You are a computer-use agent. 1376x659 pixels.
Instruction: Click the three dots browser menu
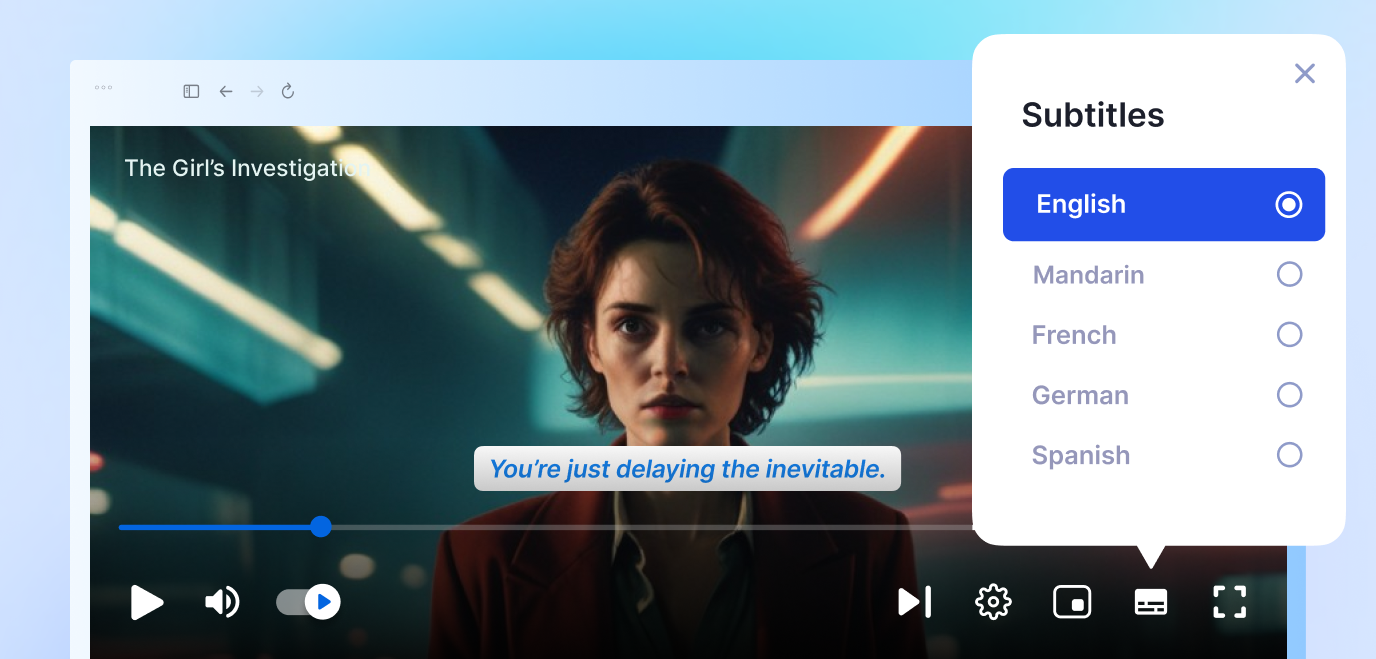(103, 88)
